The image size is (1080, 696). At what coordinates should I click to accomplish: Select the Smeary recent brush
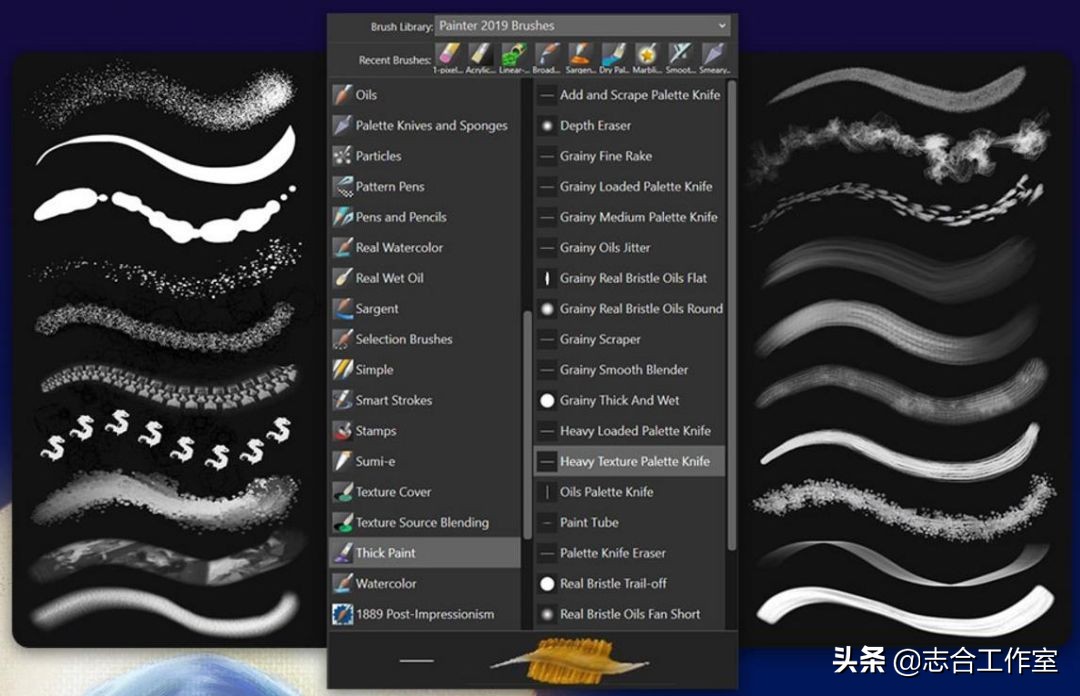(712, 58)
